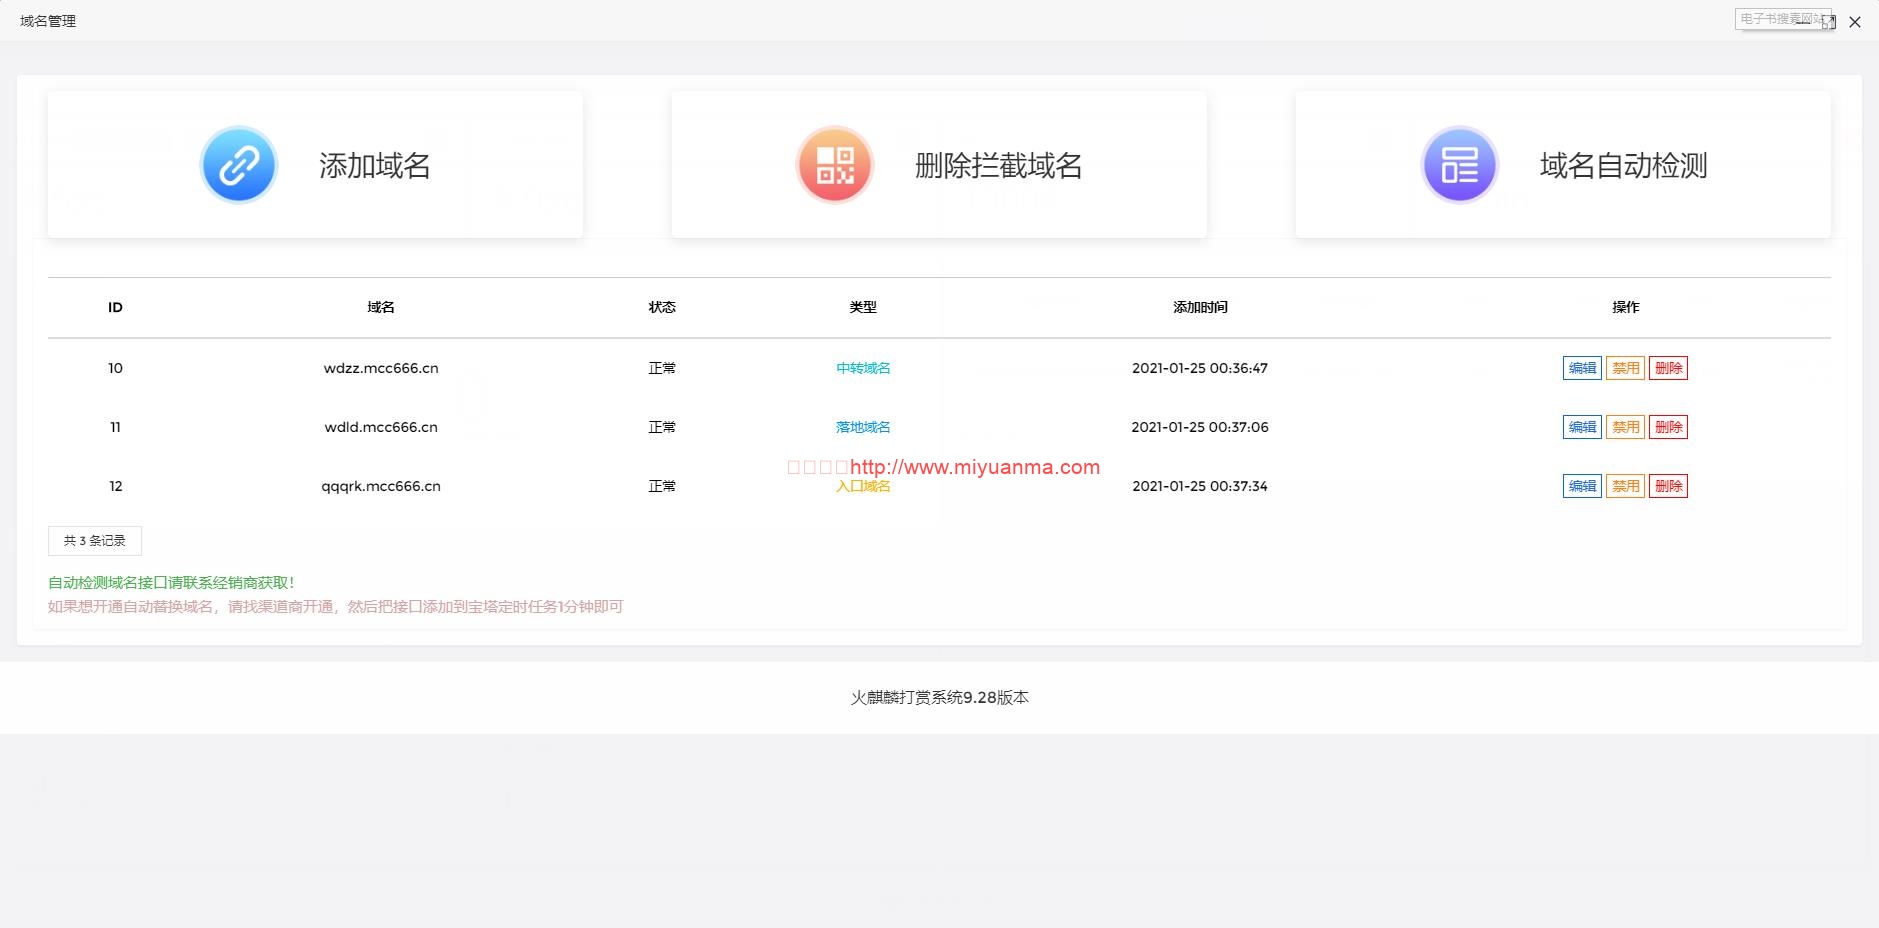Click timestamp 2021-01-25 00:37:06

click(x=1200, y=427)
